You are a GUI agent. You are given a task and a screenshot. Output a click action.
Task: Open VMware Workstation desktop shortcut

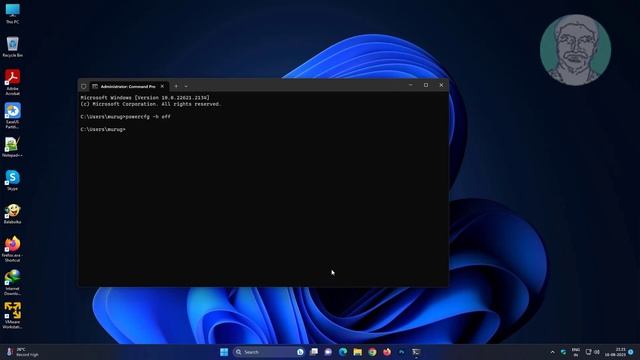12,316
